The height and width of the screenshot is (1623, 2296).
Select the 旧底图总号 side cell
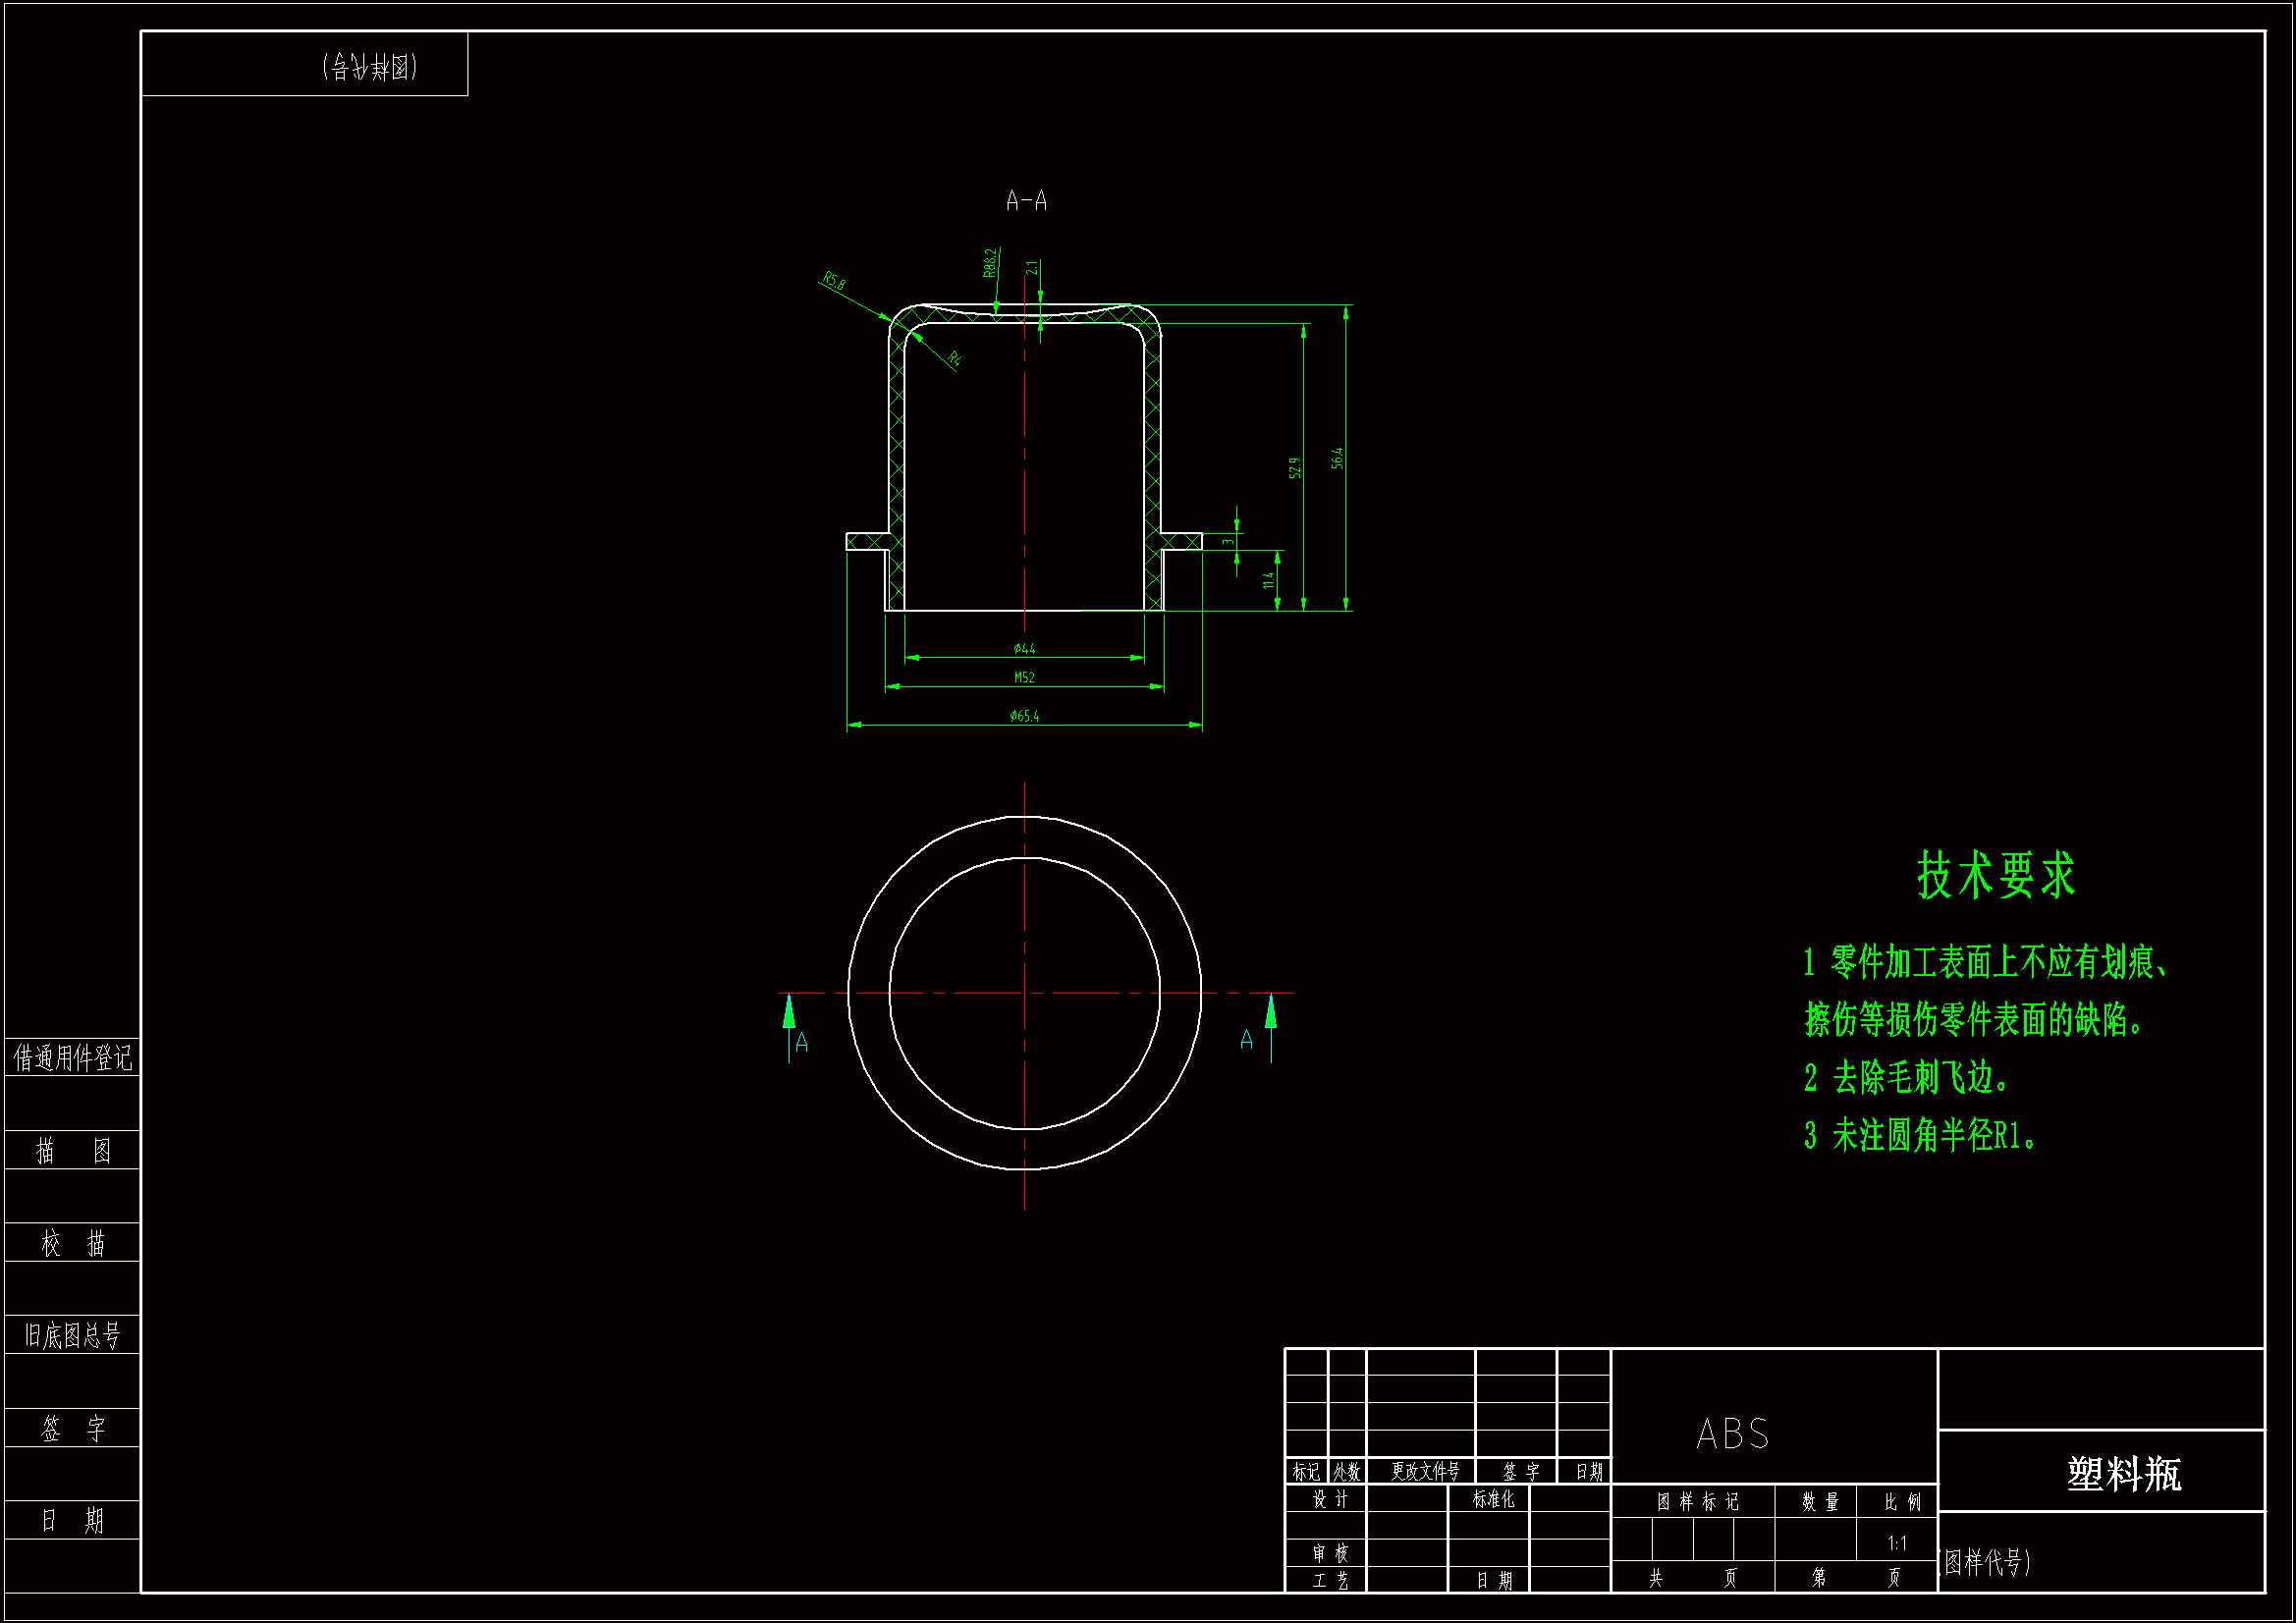coord(72,1335)
